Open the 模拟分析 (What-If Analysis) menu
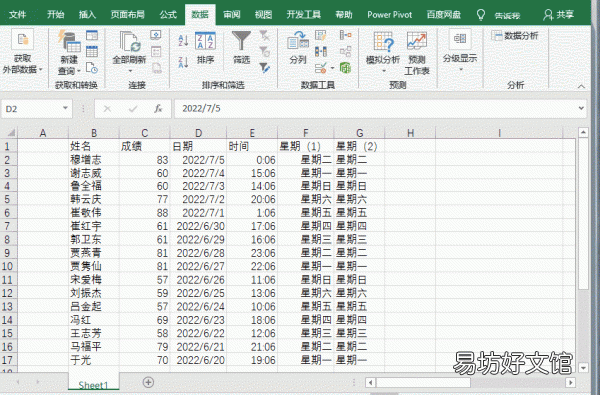The width and height of the screenshot is (600, 395). pos(383,53)
